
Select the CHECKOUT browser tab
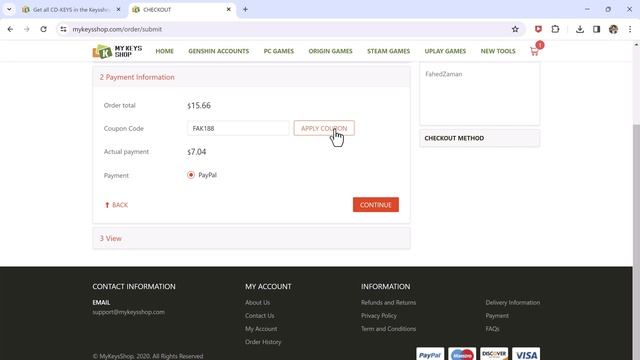(180, 9)
